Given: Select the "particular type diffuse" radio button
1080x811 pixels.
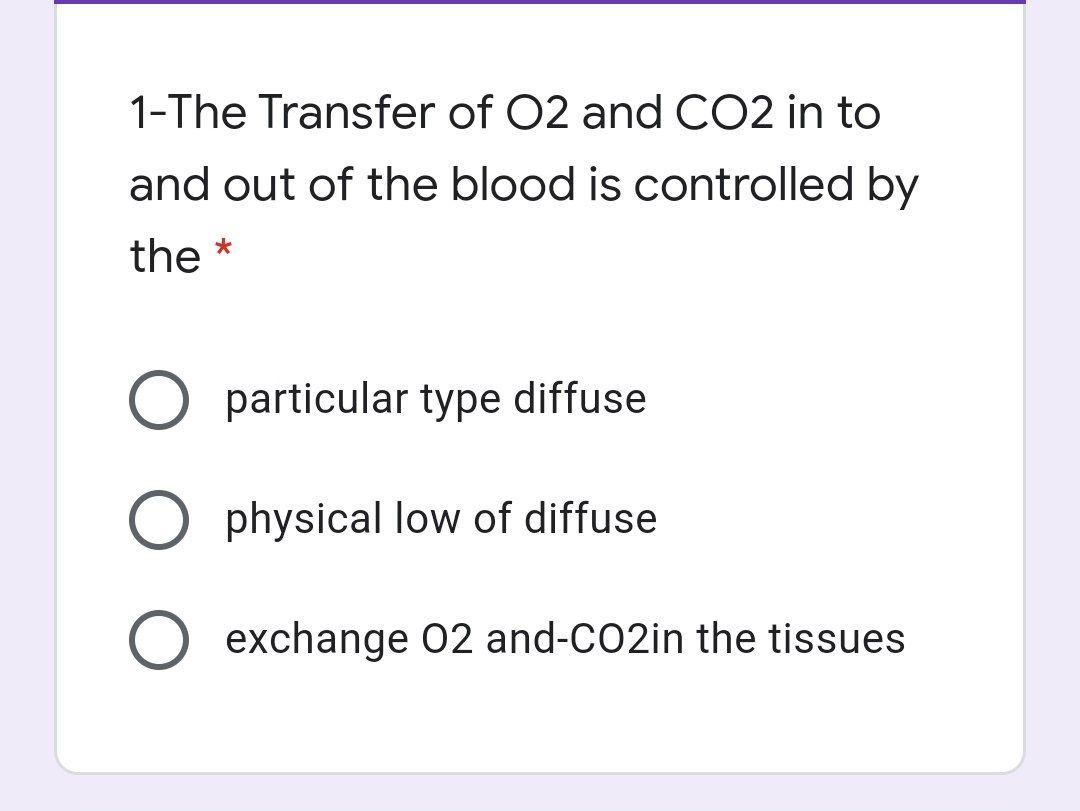Looking at the screenshot, I should 158,400.
